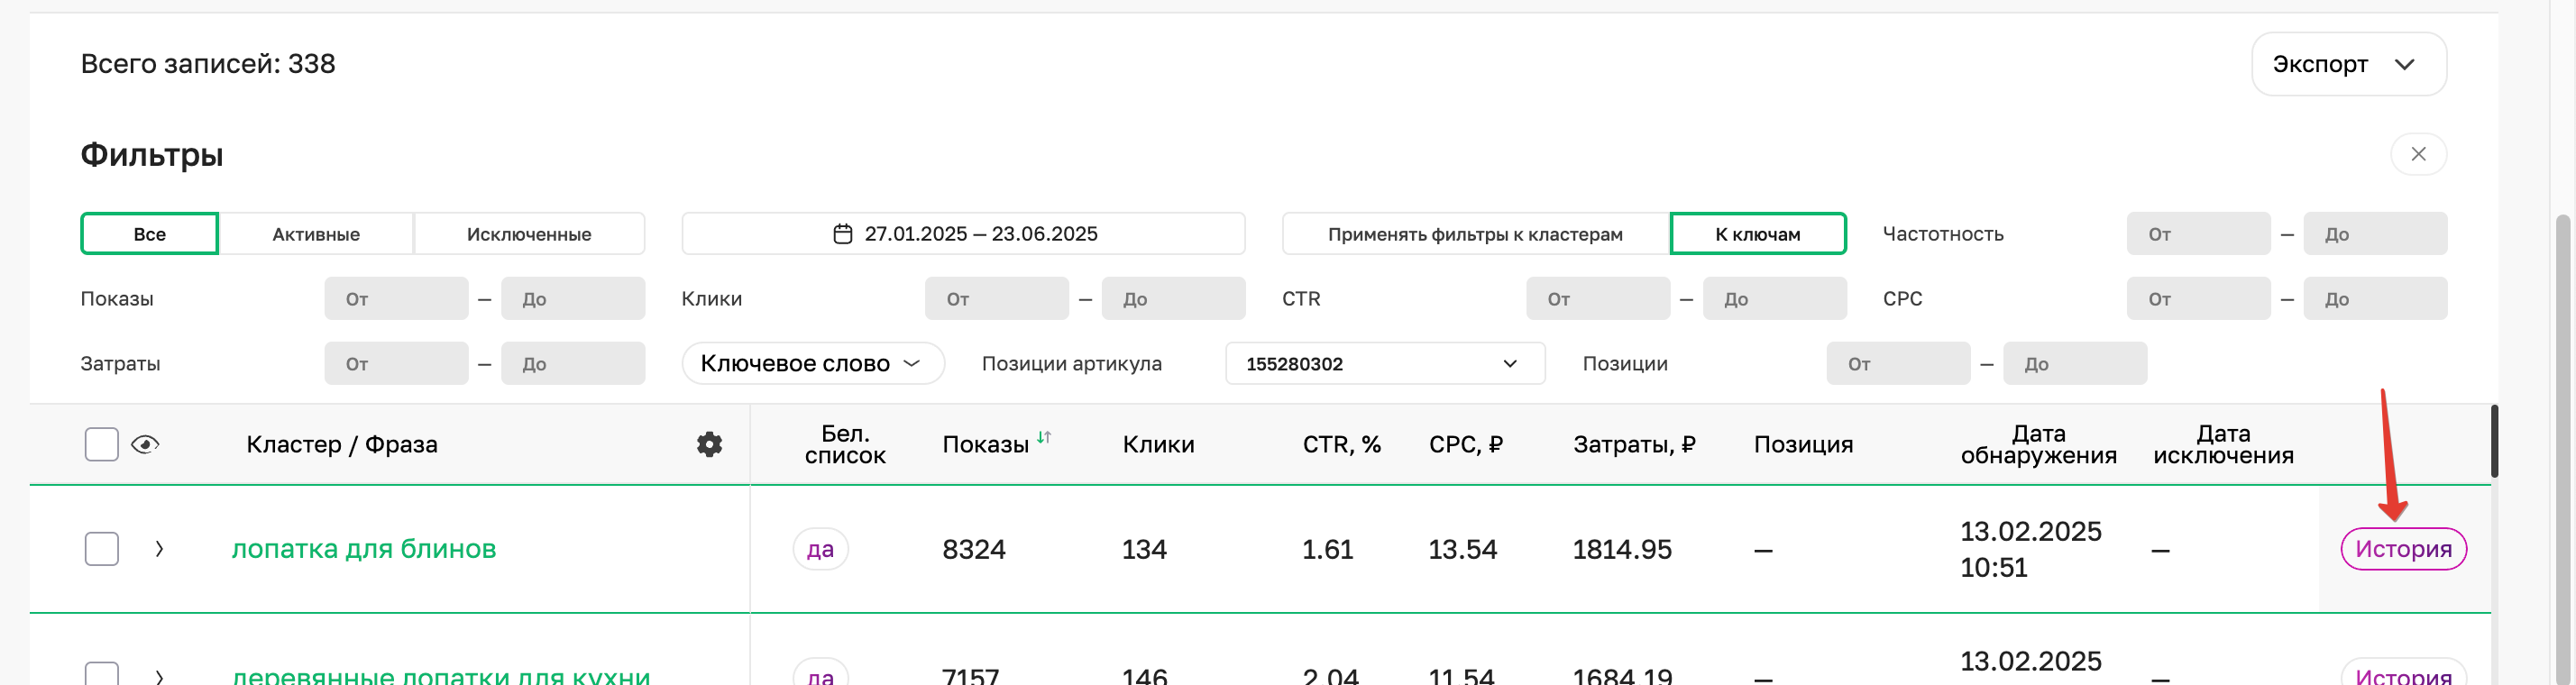
Task: Click CPC От field
Action: [x=2198, y=299]
